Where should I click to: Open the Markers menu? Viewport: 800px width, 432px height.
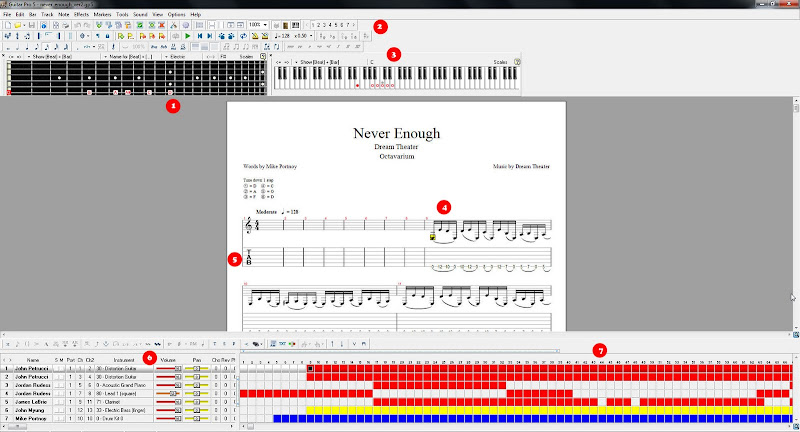point(102,14)
